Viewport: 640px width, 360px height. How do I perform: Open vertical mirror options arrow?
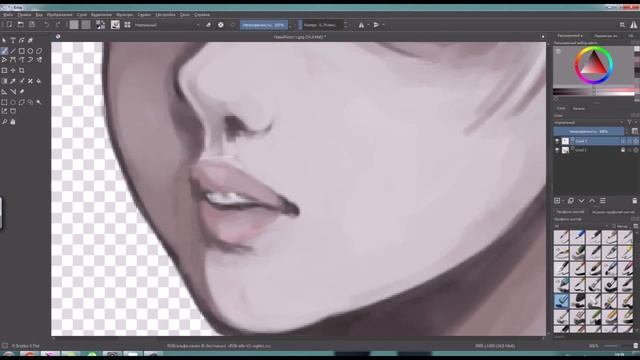(384, 25)
